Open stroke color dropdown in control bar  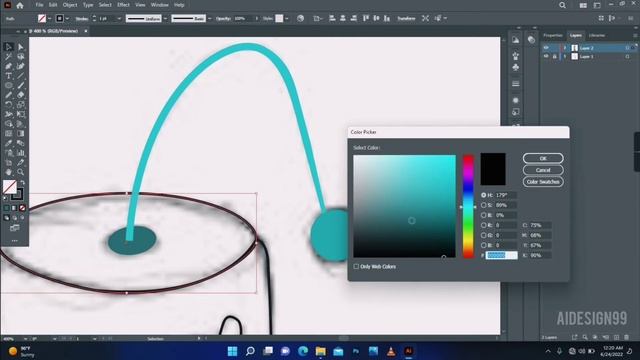tap(67, 18)
